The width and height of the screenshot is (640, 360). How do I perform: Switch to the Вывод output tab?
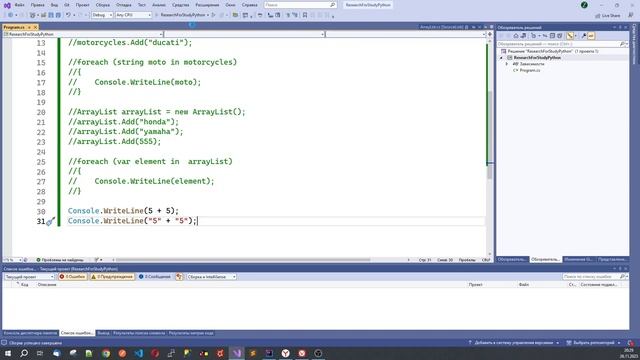(103, 333)
